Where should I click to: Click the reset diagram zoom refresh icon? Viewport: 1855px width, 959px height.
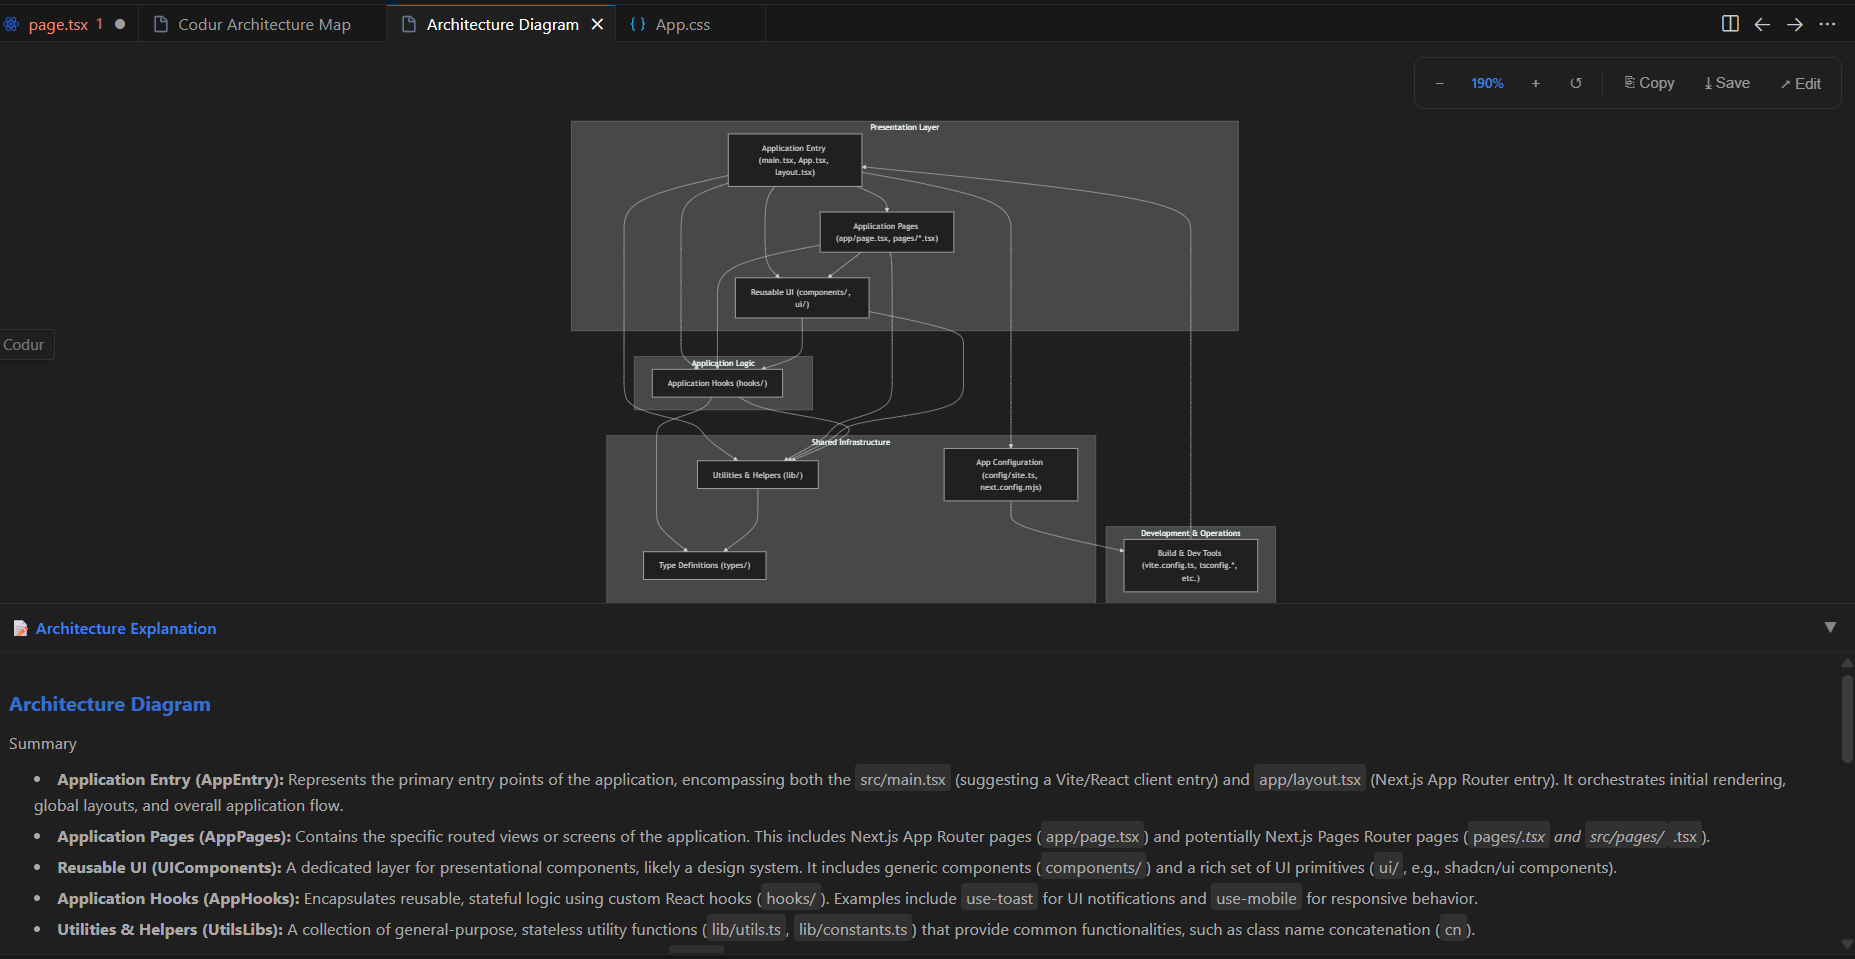click(x=1576, y=83)
